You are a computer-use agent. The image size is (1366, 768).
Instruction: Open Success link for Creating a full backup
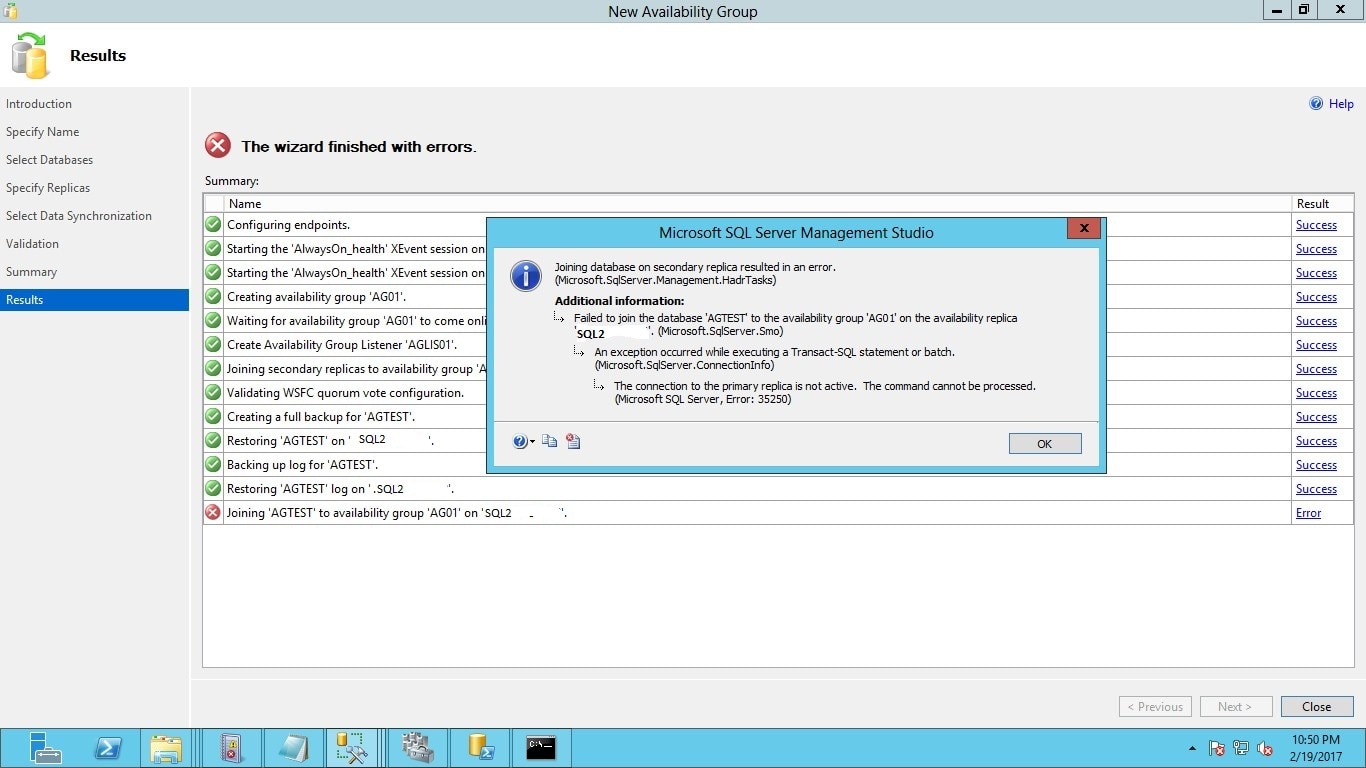[1316, 417]
